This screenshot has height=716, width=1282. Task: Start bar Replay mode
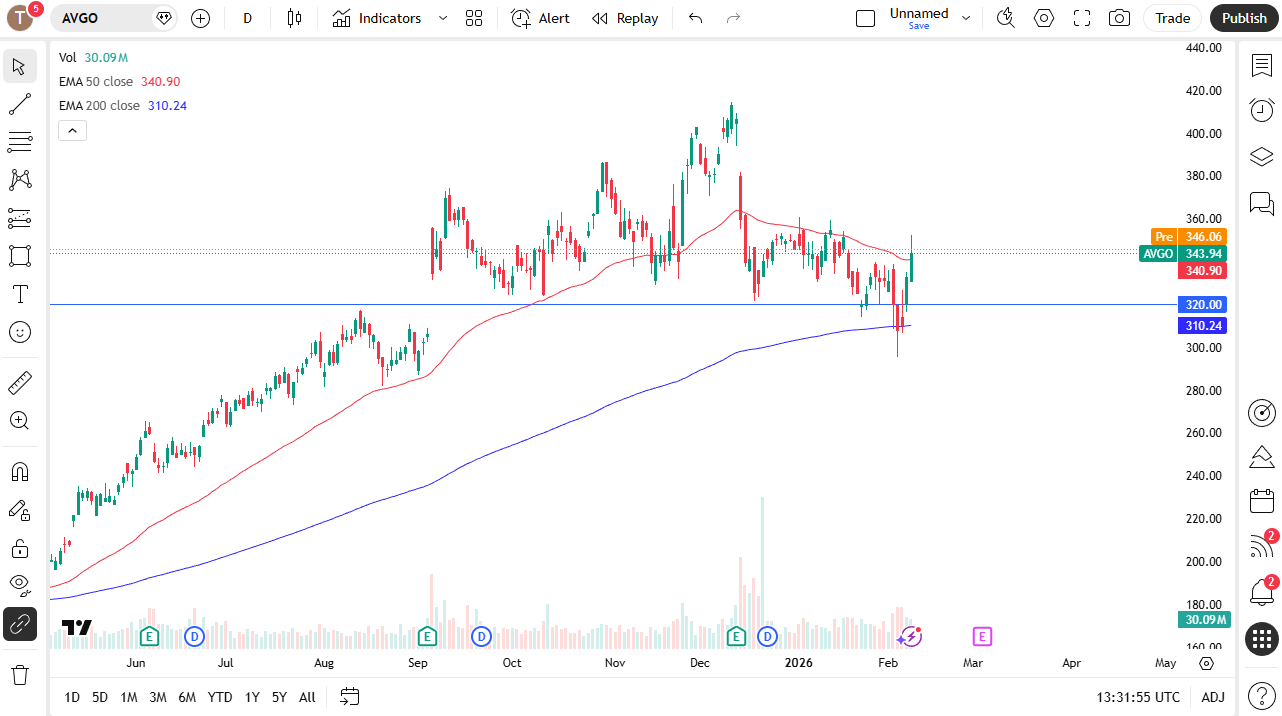click(625, 18)
